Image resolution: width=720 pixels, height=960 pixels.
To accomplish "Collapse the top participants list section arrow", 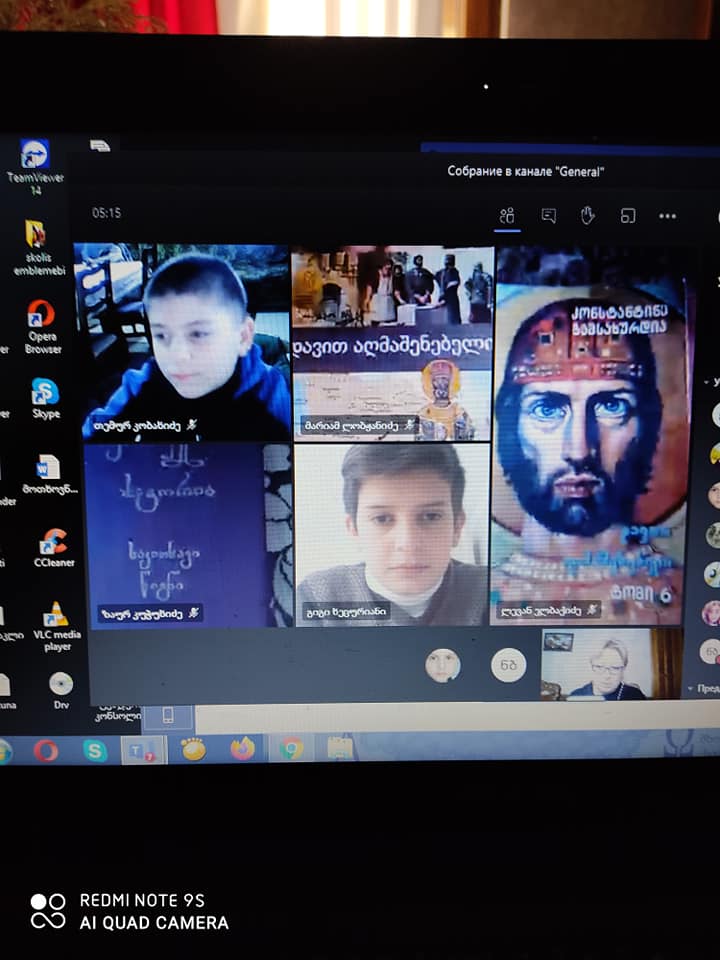I will 706,381.
